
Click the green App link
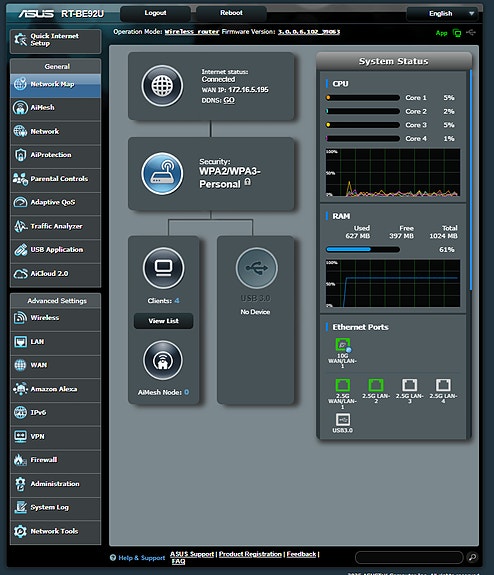[x=442, y=33]
